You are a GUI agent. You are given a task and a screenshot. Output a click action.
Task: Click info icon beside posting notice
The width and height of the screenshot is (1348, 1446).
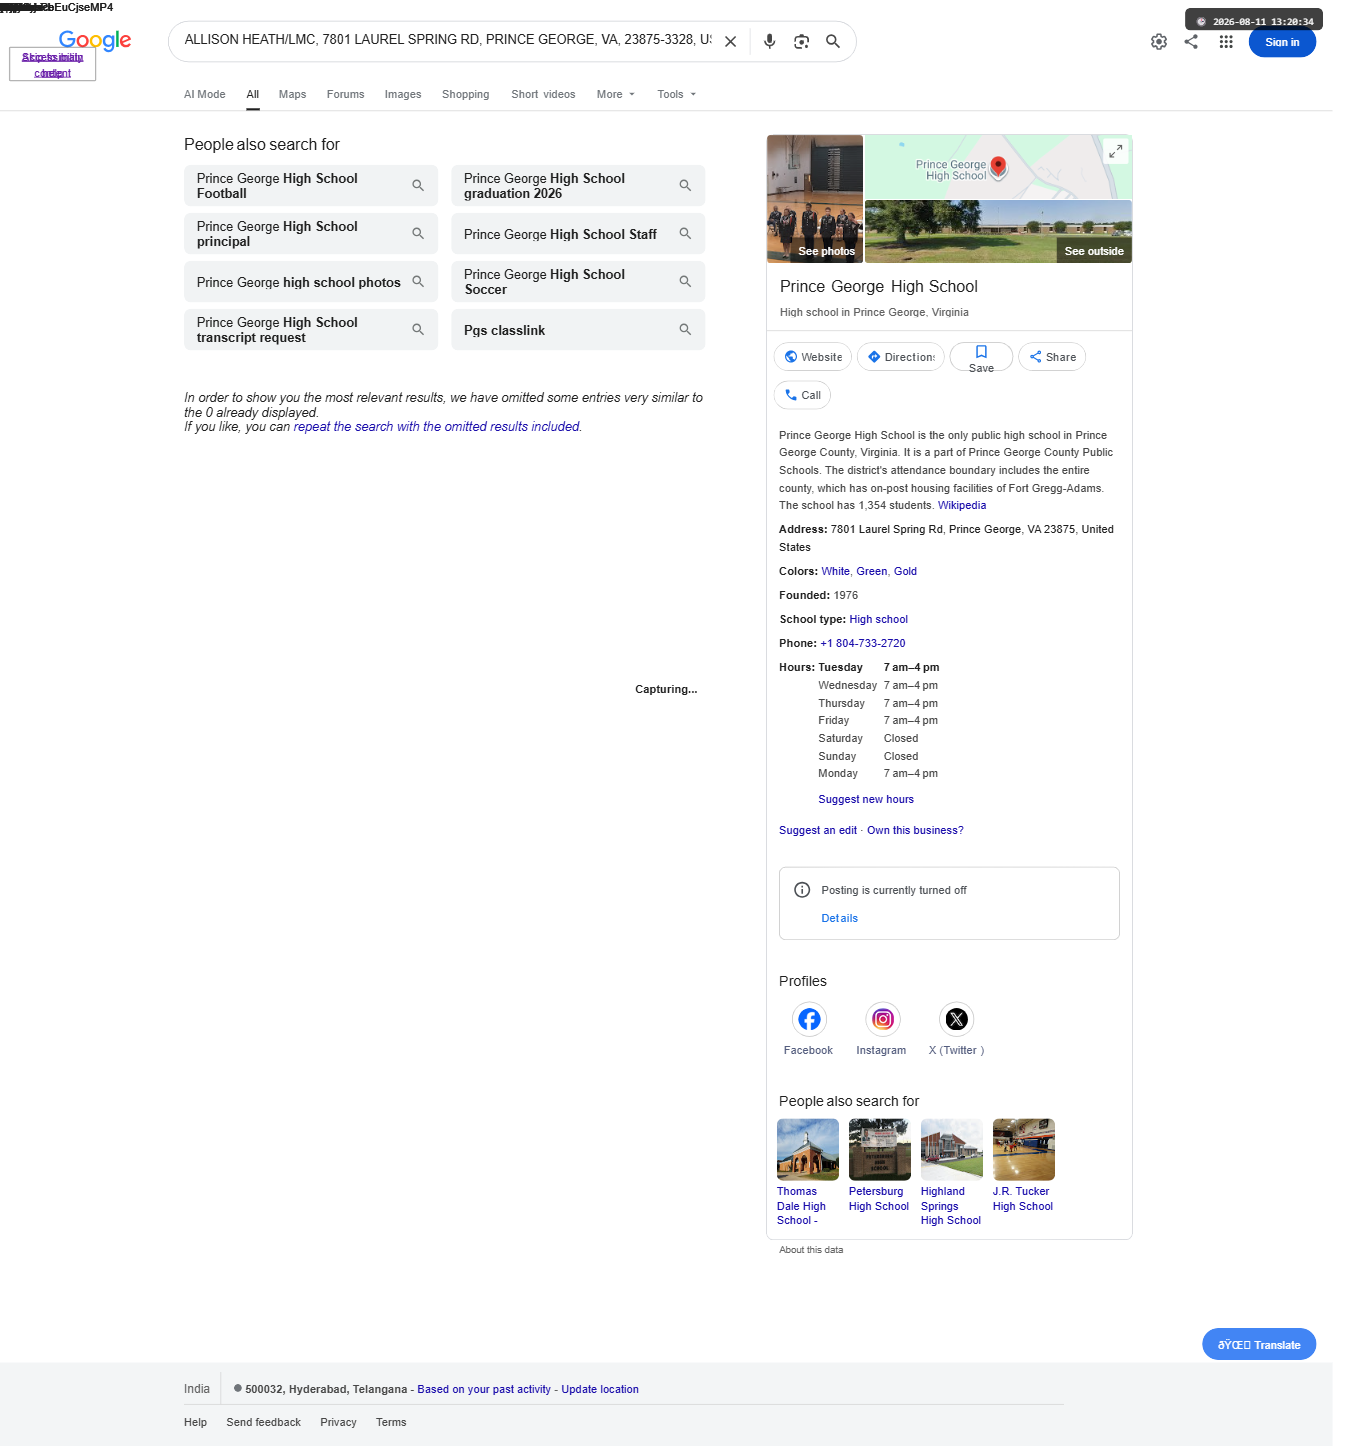(802, 890)
